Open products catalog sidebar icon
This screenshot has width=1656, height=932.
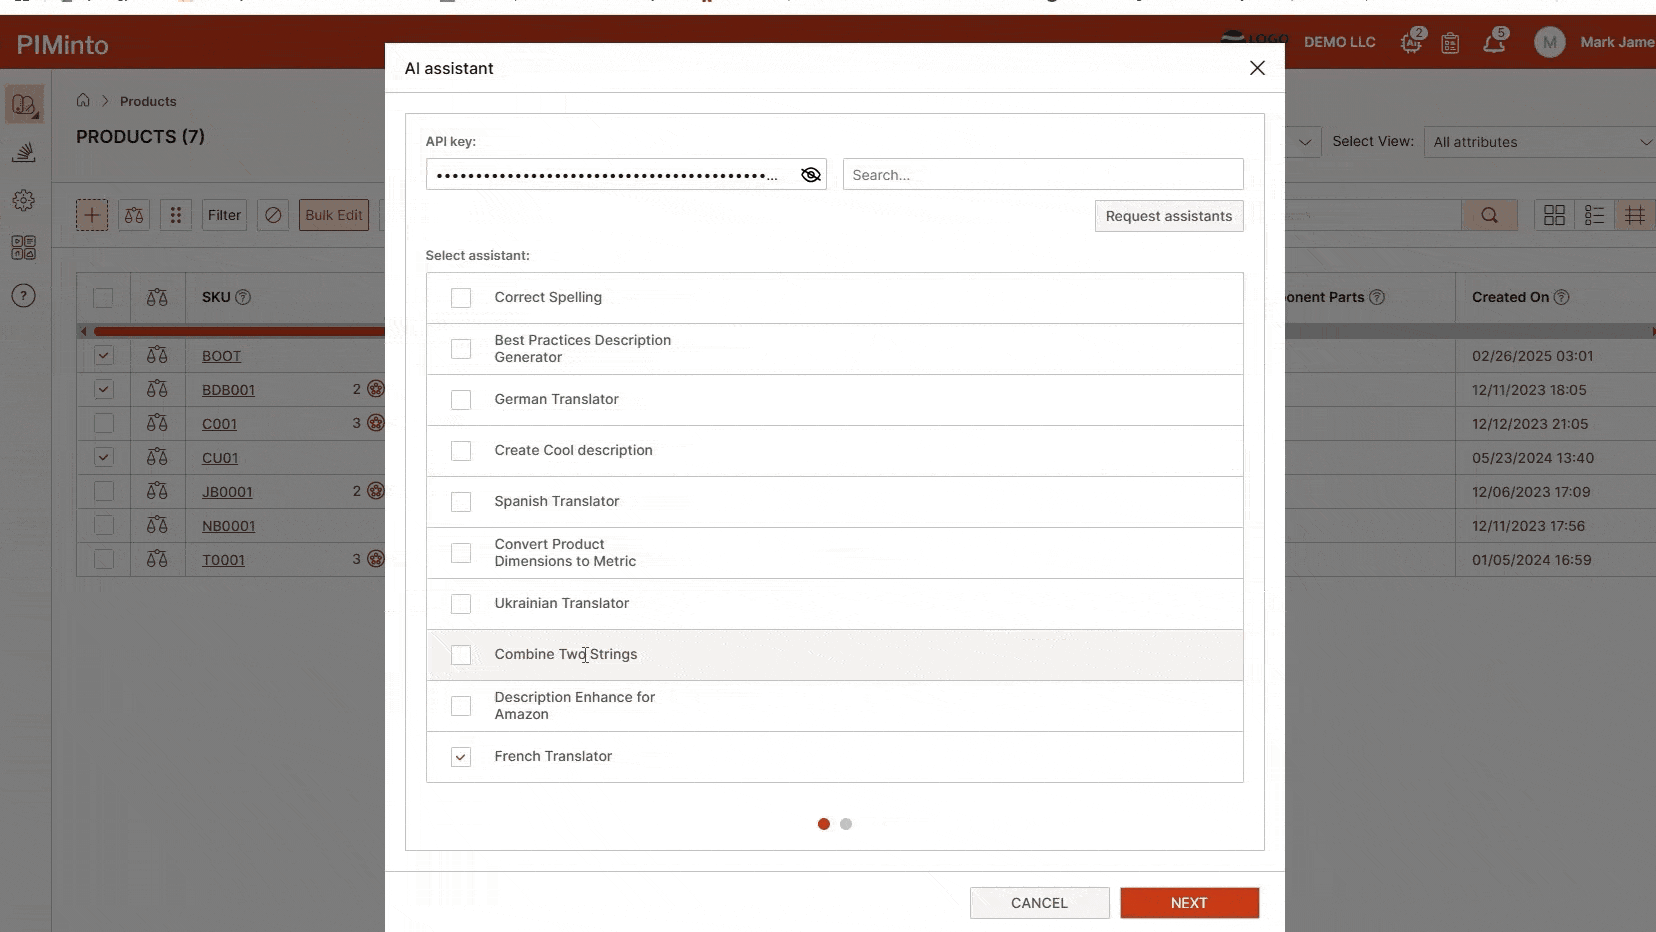click(24, 105)
